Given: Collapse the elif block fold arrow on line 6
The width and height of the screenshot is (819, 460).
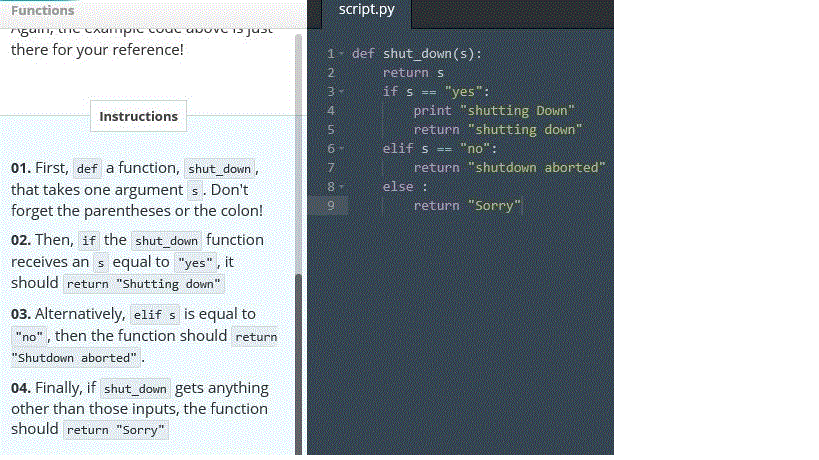Looking at the screenshot, I should (x=342, y=149).
